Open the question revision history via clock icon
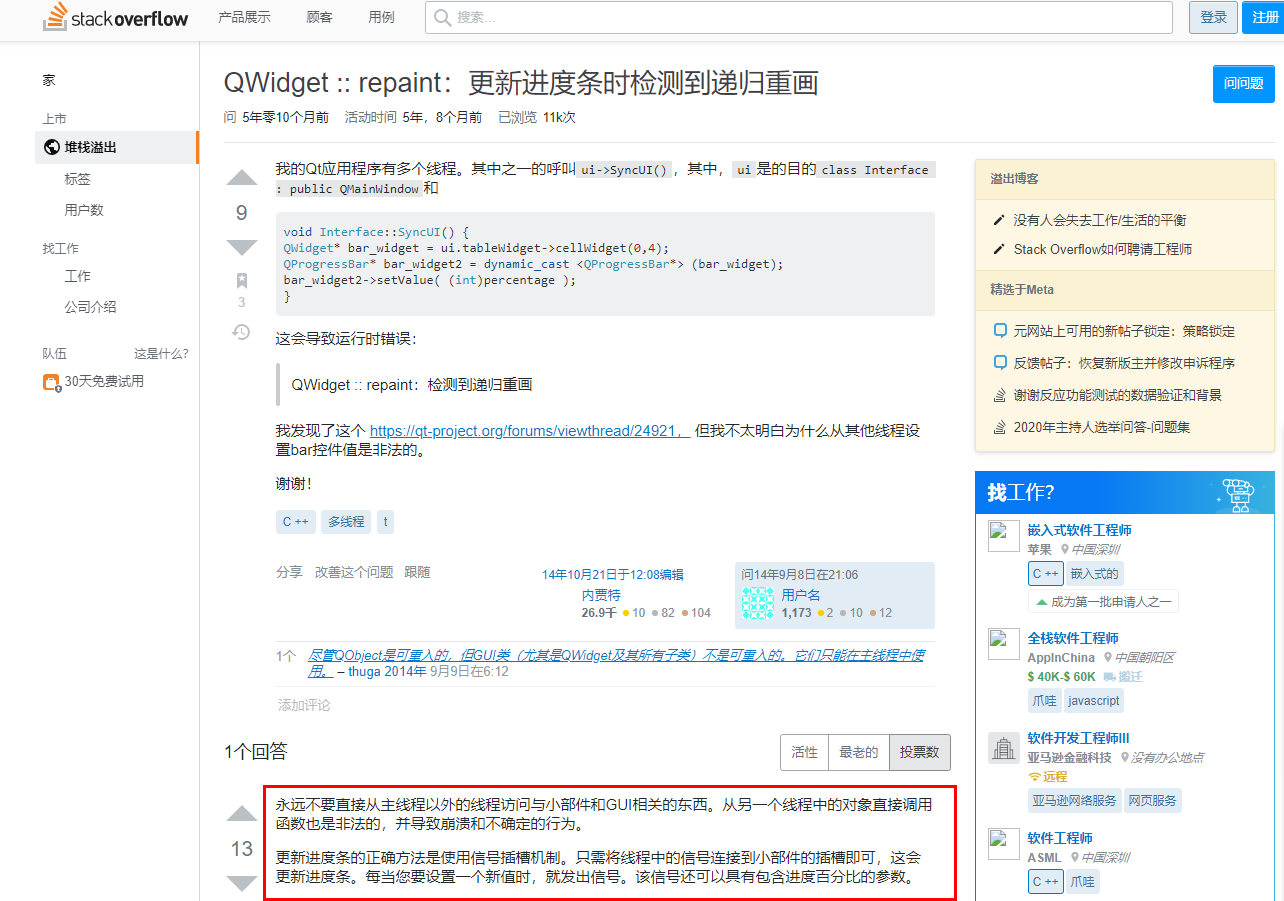This screenshot has width=1284, height=901. 241,332
